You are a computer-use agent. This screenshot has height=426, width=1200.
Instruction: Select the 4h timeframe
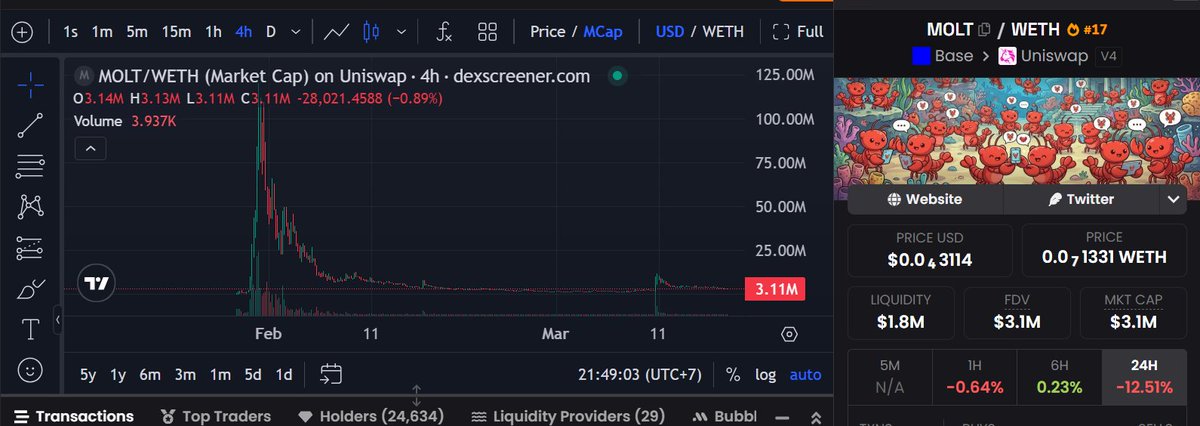(x=244, y=32)
